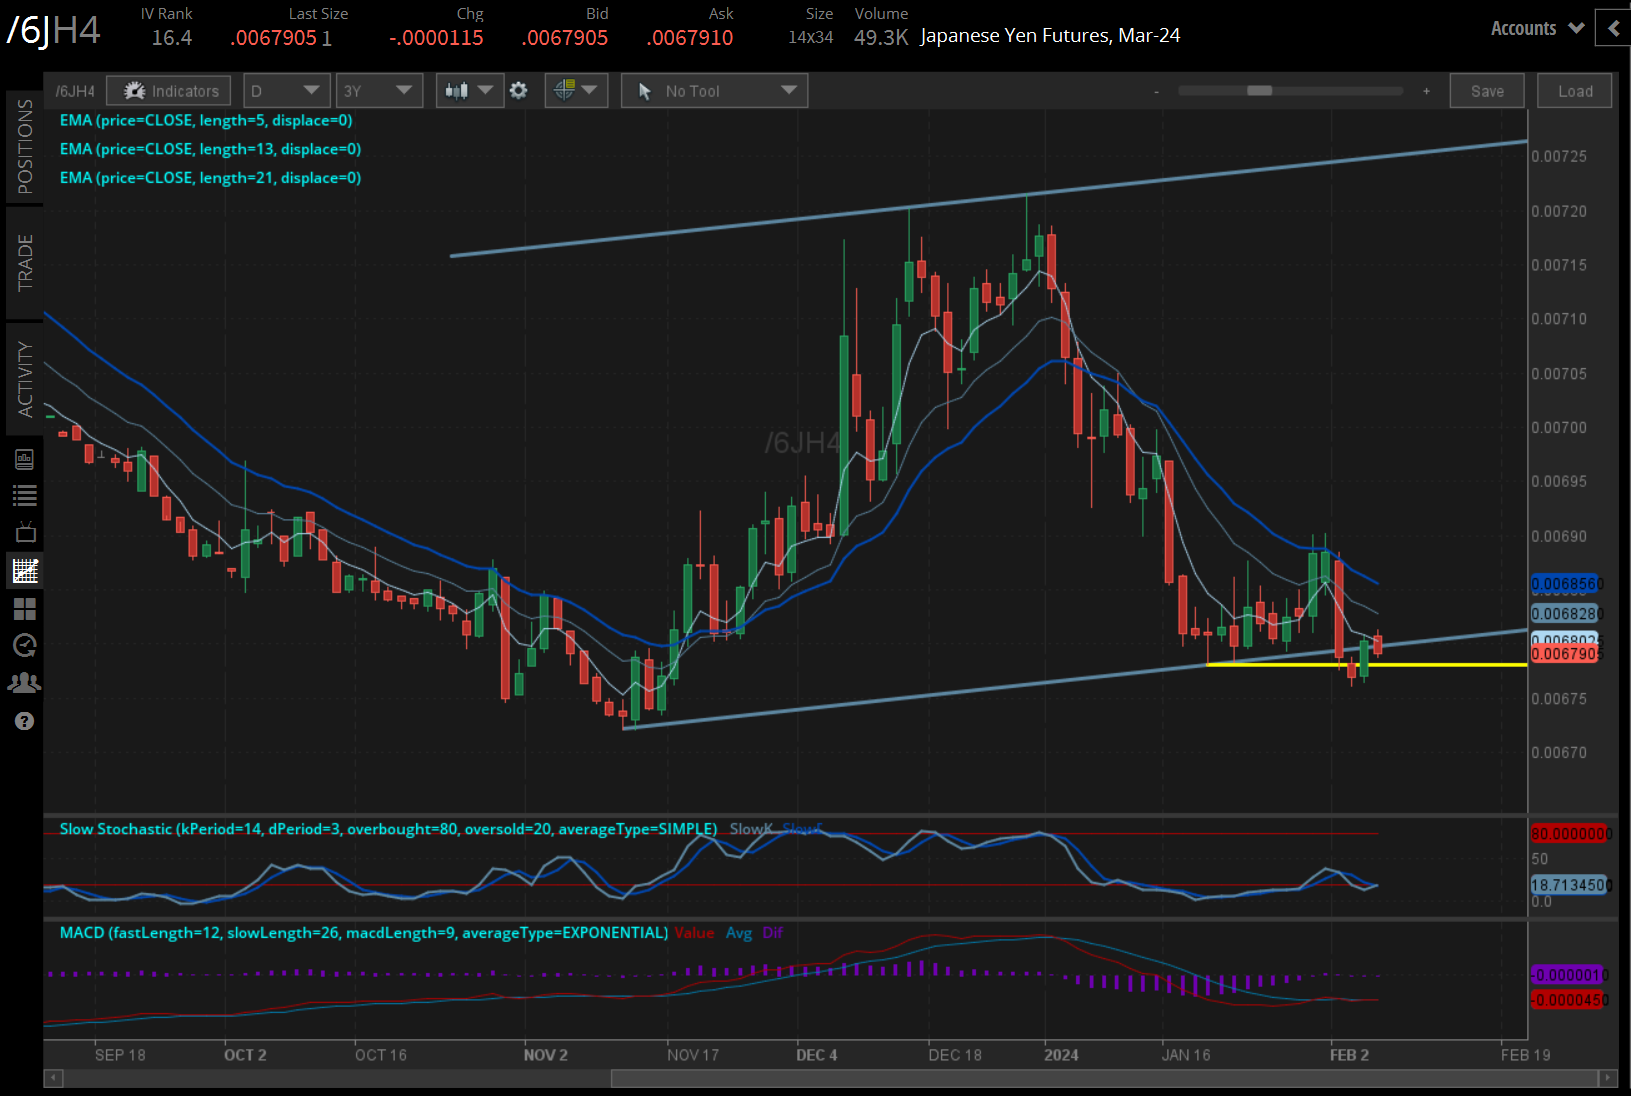Switch to the Positions side tab

(x=24, y=147)
